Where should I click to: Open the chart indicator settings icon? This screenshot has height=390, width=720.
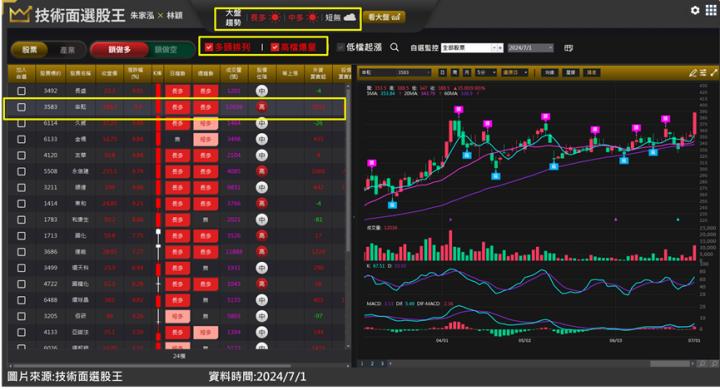point(703,73)
